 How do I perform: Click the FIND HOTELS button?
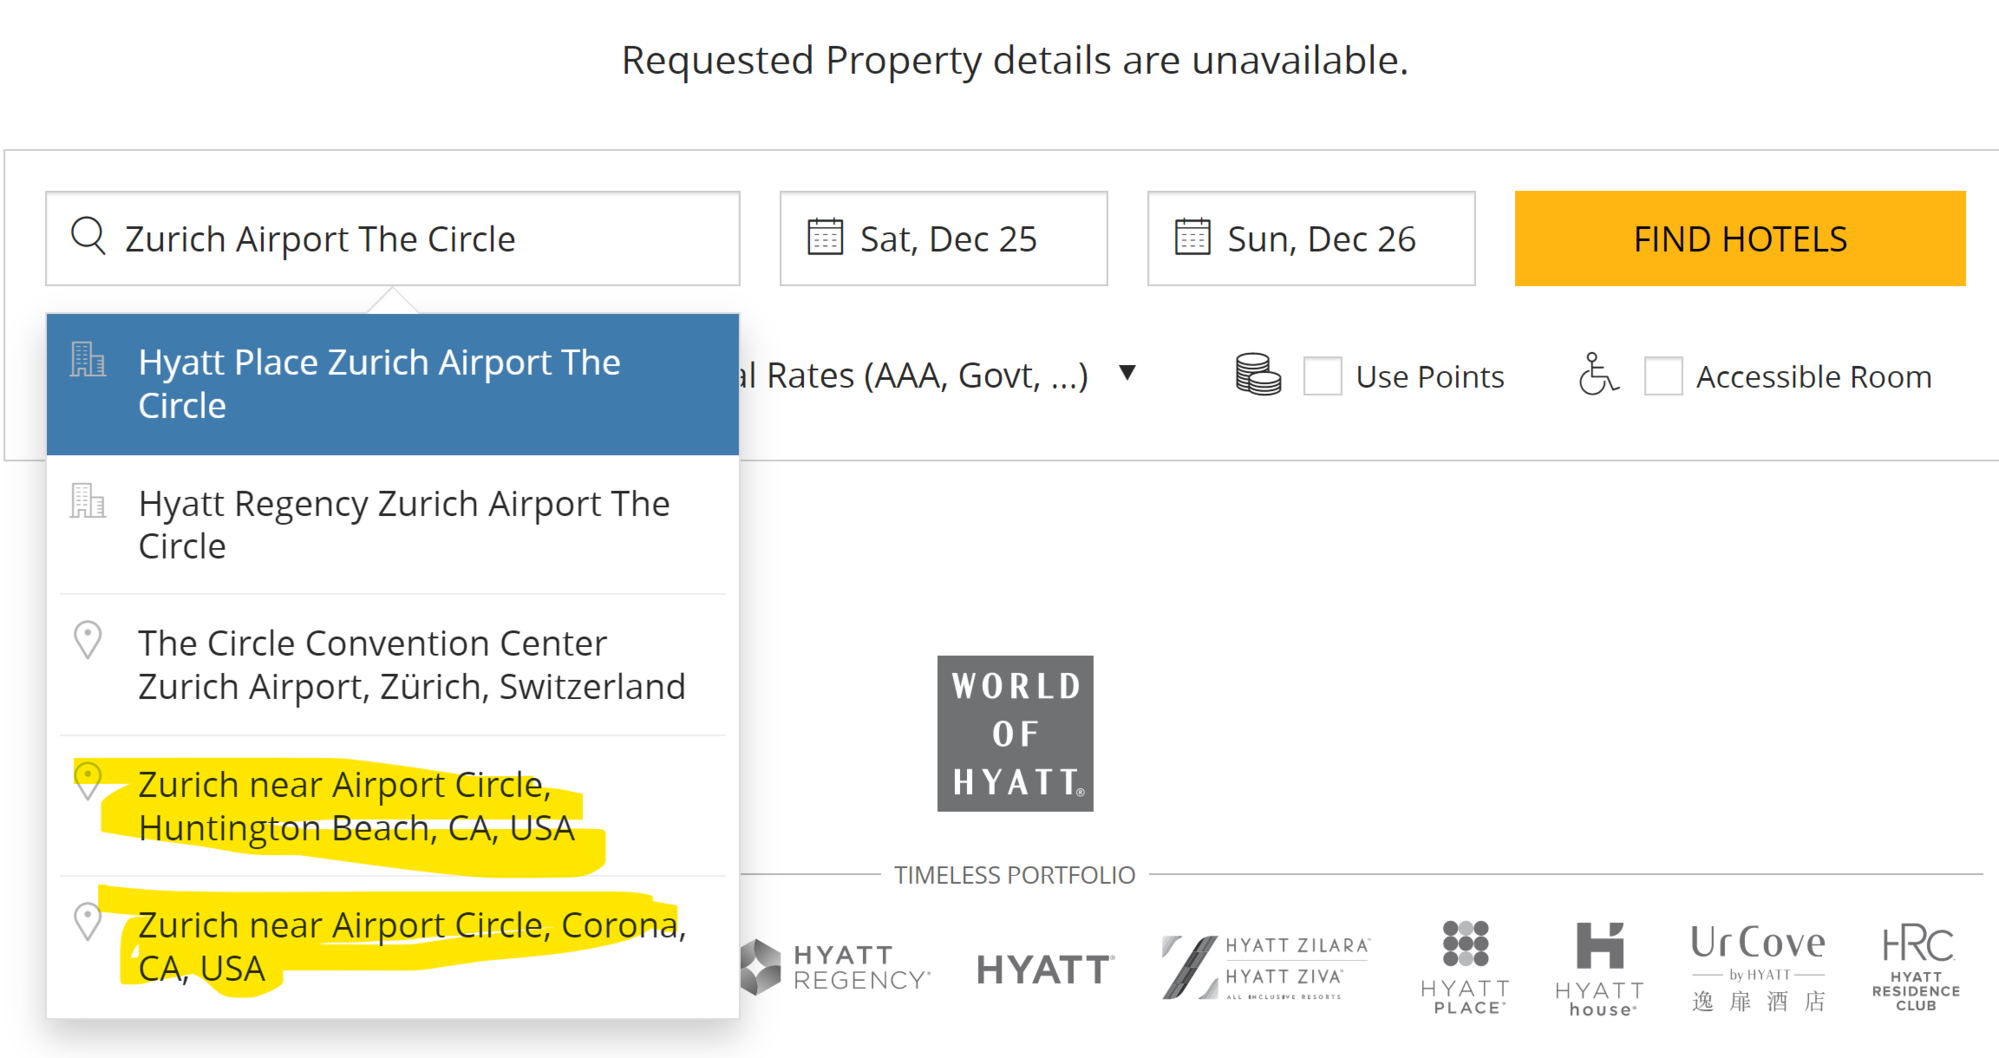point(1740,238)
